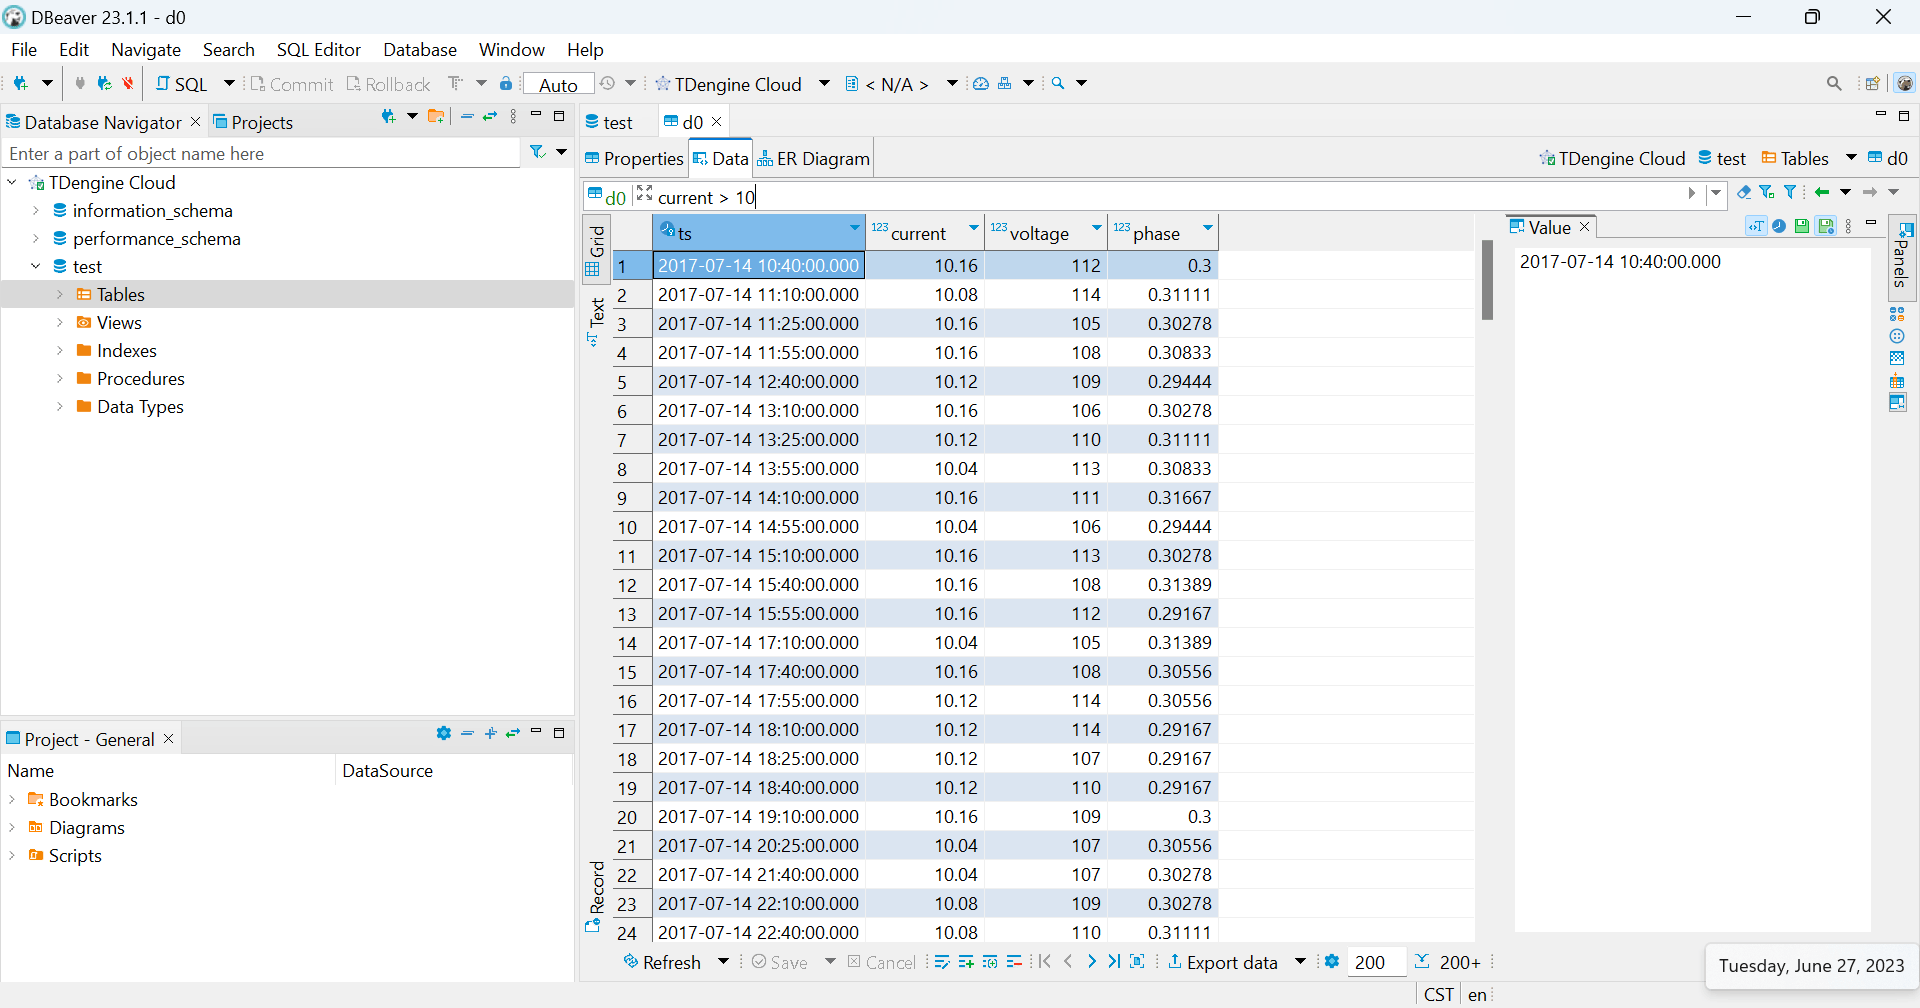The height and width of the screenshot is (1008, 1920).
Task: Open the Export data dropdown arrow
Action: (x=1300, y=962)
